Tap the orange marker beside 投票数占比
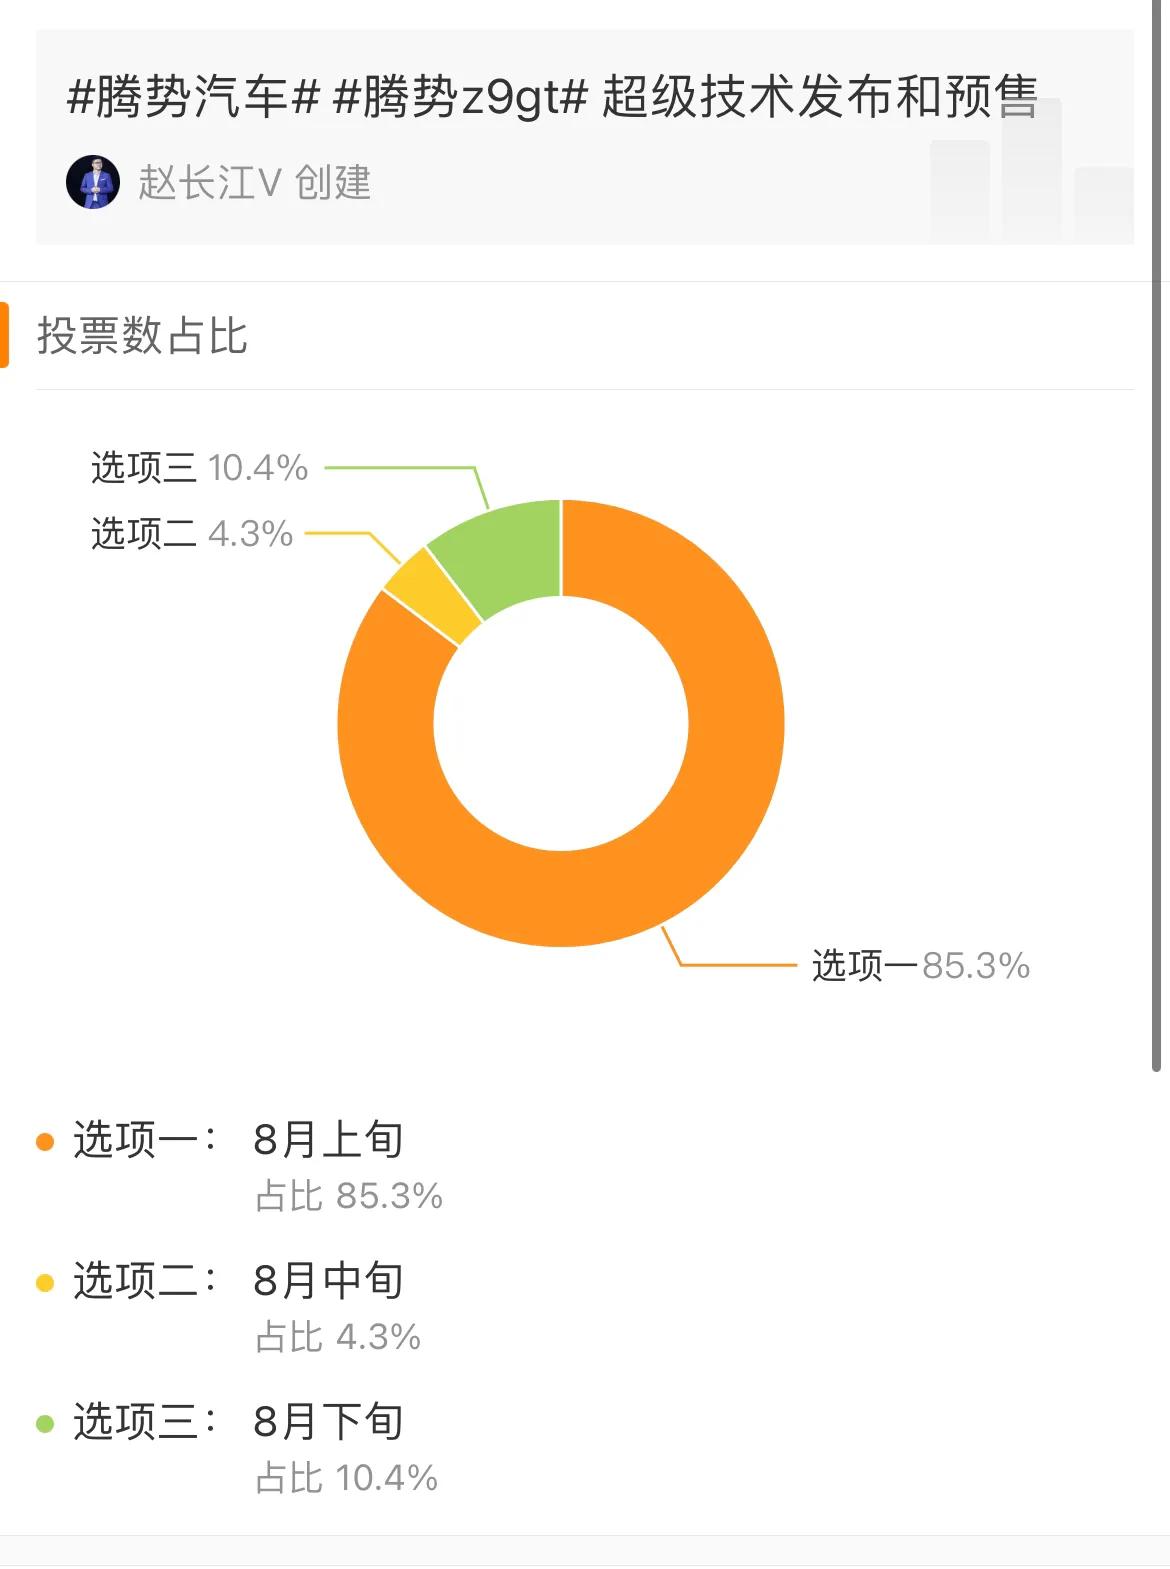This screenshot has height=1569, width=1170. 4,335
